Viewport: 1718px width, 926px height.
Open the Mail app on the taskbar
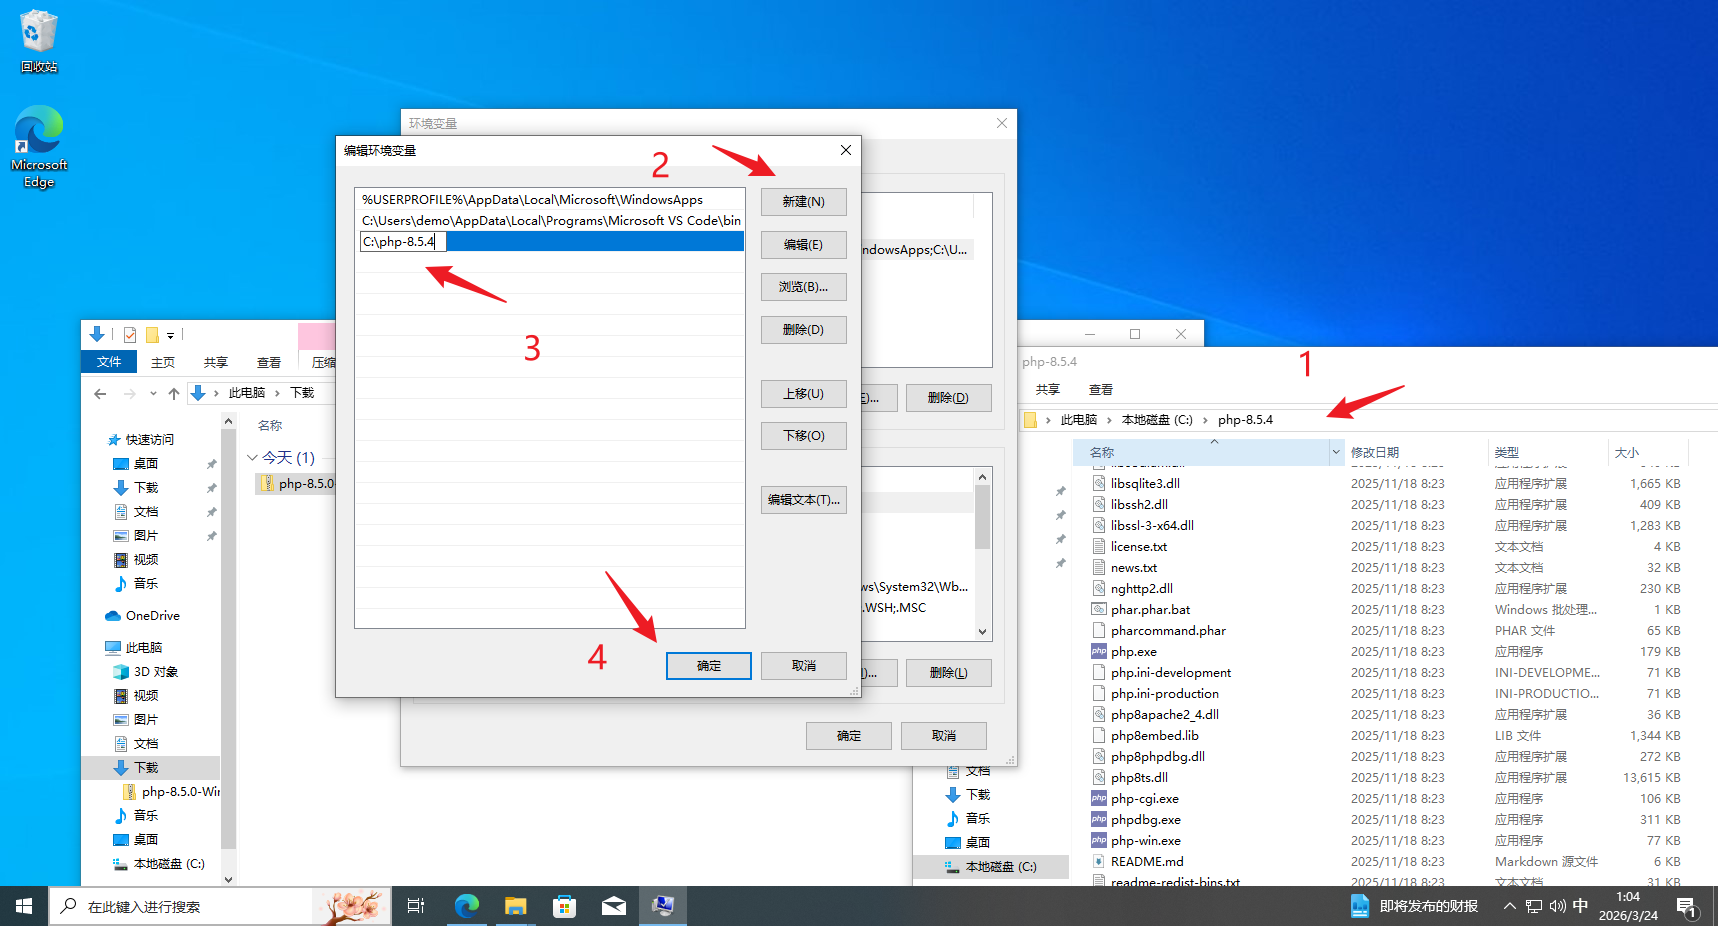[614, 906]
